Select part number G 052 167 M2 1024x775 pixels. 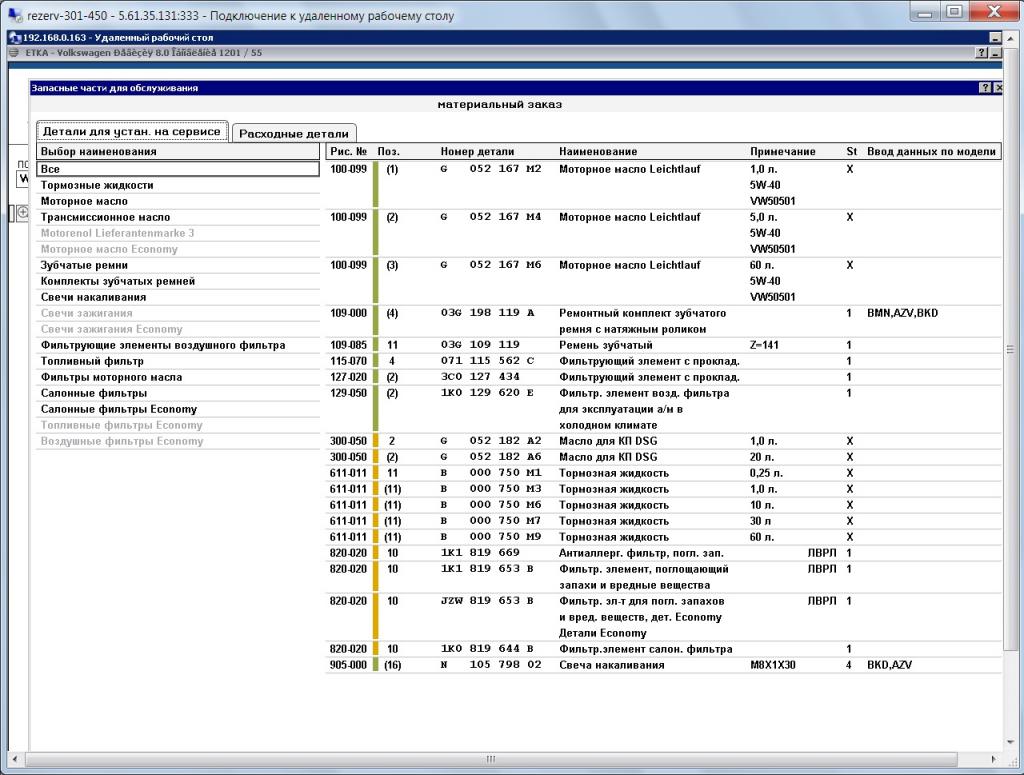[x=663, y=185]
